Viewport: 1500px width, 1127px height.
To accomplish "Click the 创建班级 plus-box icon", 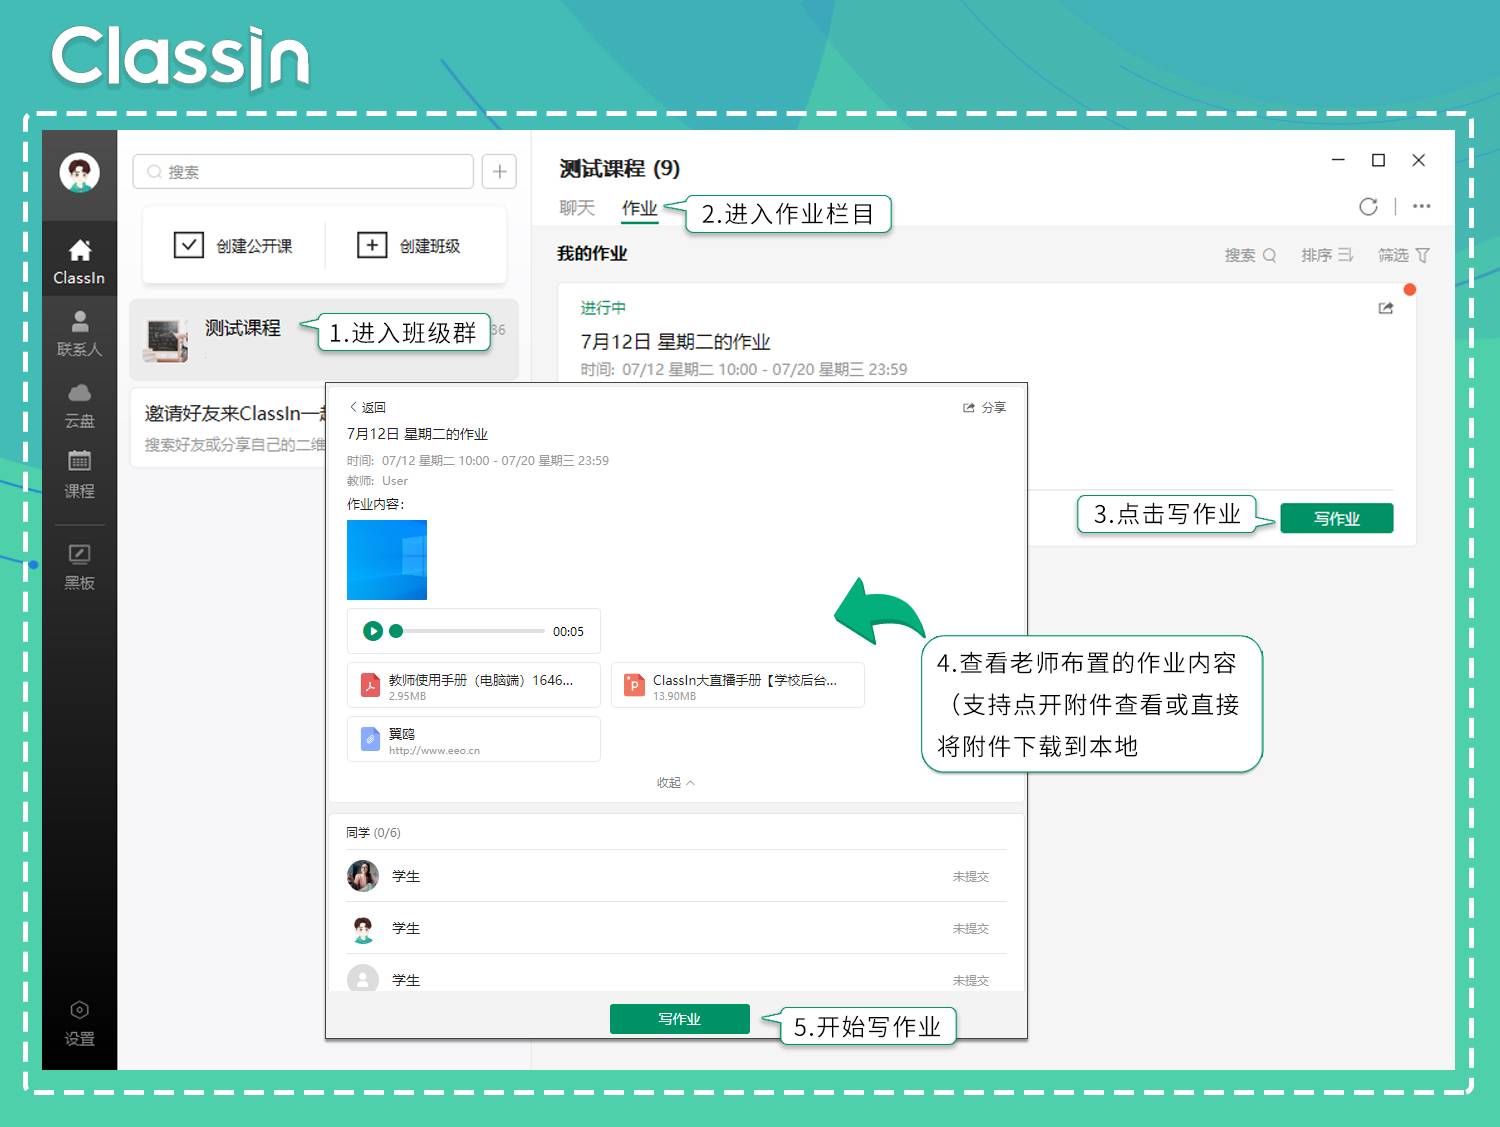I will pos(372,245).
